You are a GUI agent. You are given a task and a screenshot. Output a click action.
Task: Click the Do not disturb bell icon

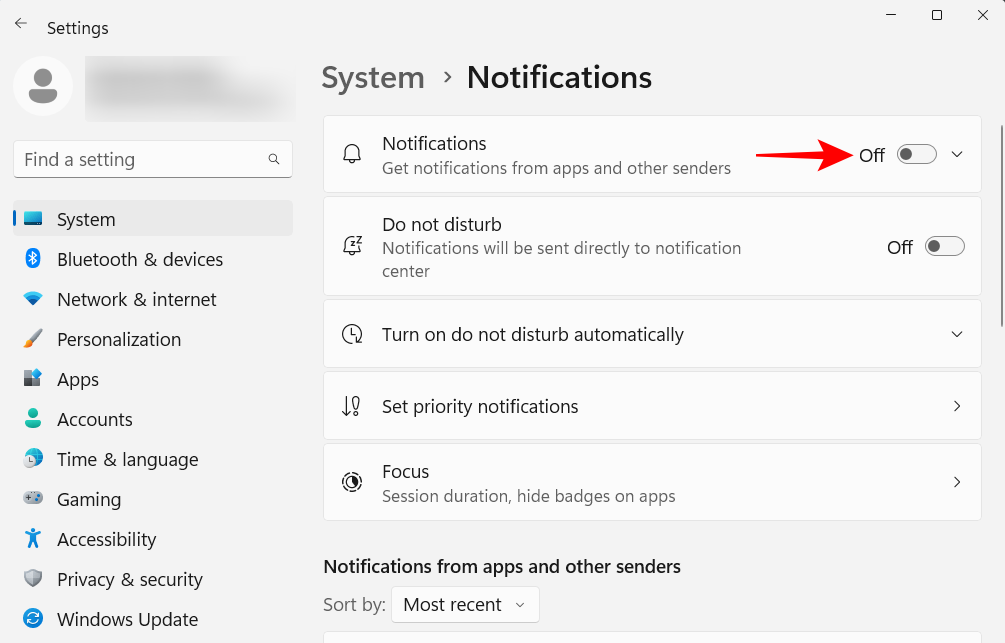(x=352, y=246)
